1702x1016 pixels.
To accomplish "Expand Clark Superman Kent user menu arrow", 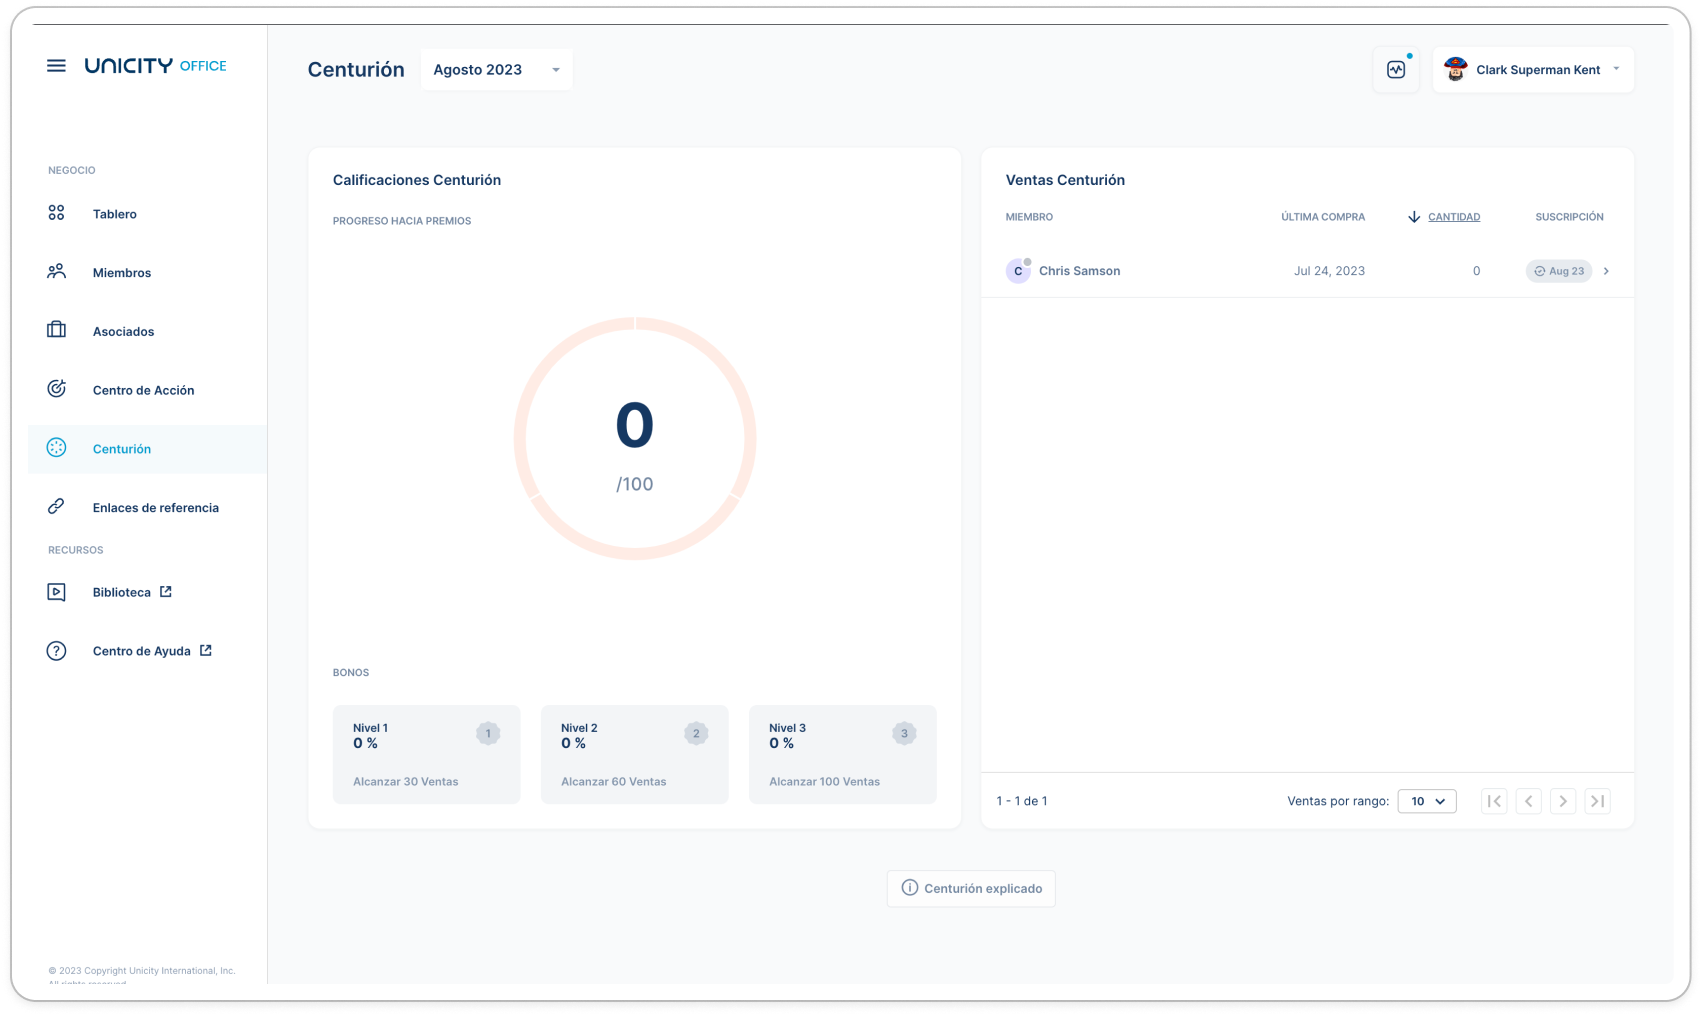I will pos(1616,69).
